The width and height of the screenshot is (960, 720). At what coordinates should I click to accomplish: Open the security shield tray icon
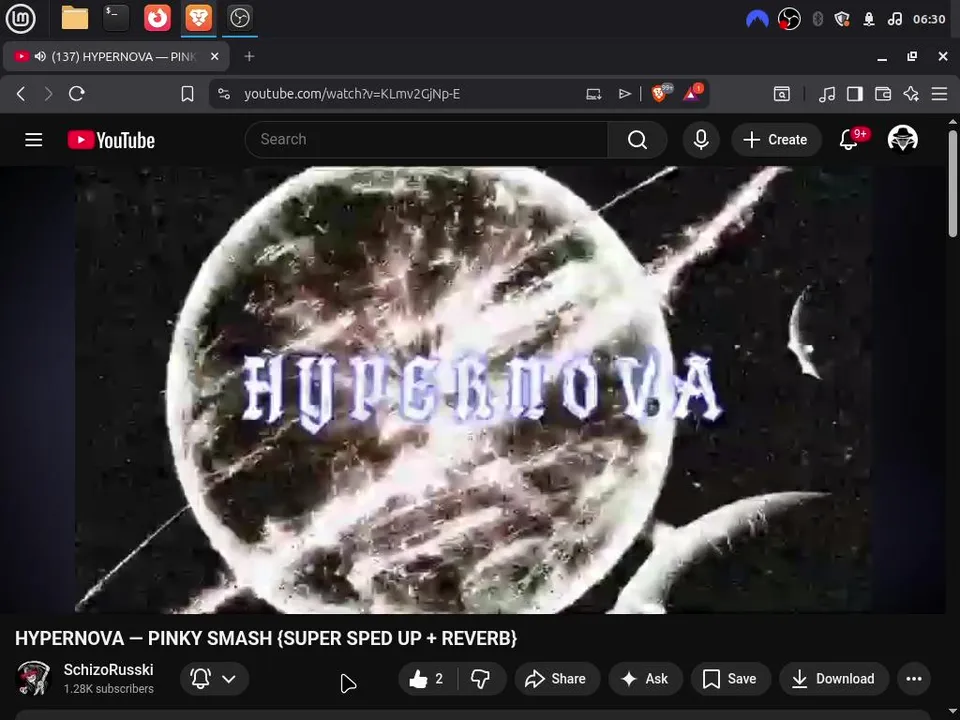point(842,19)
